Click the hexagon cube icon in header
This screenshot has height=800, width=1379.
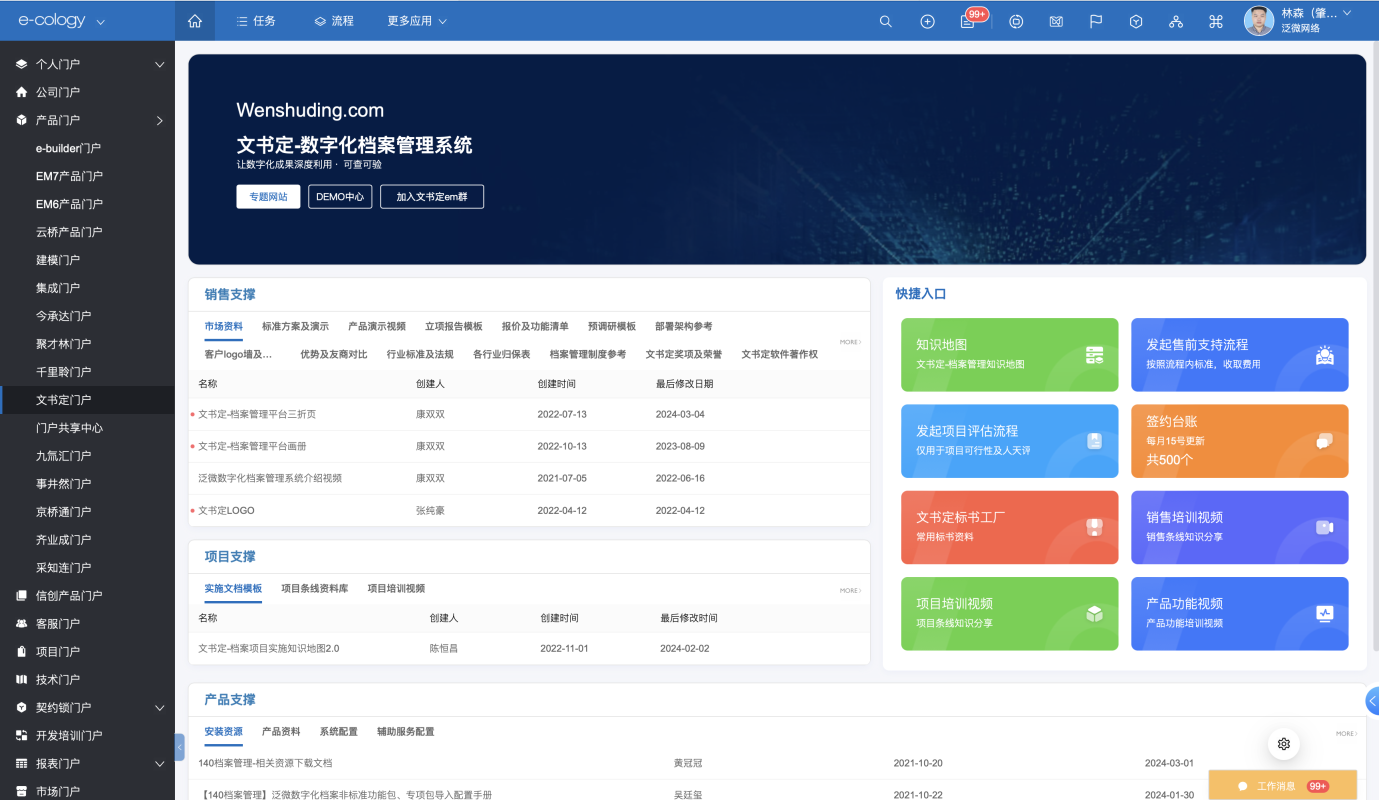pyautogui.click(x=1136, y=21)
